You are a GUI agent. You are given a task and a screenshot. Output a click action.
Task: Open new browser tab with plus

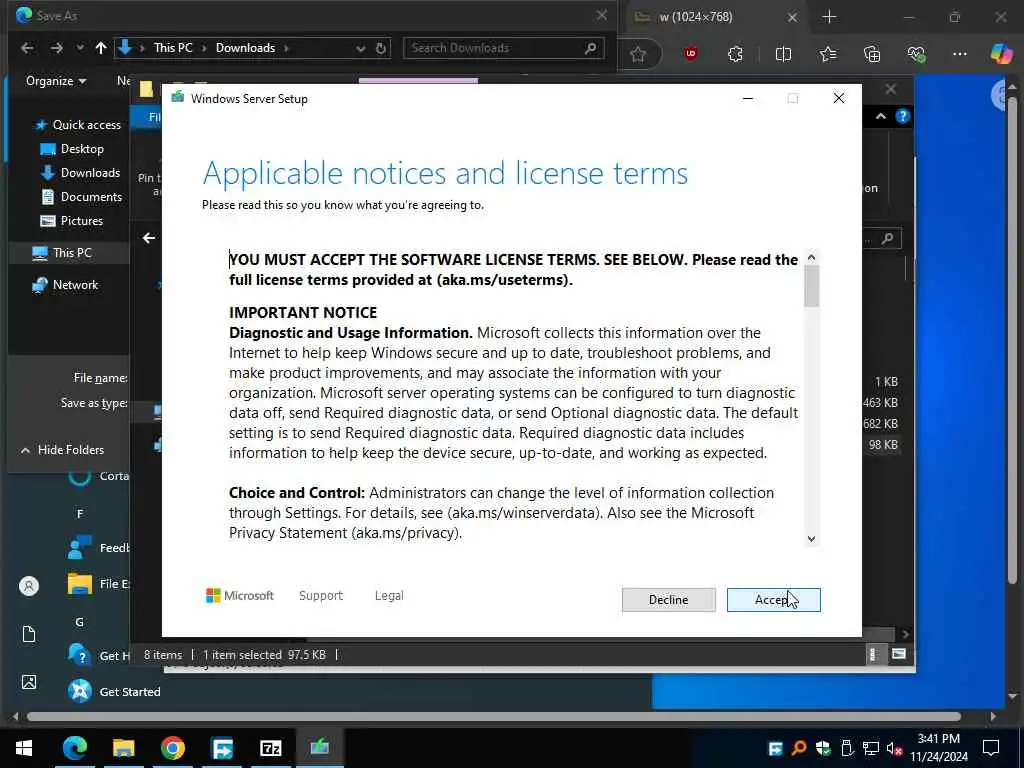coord(829,17)
